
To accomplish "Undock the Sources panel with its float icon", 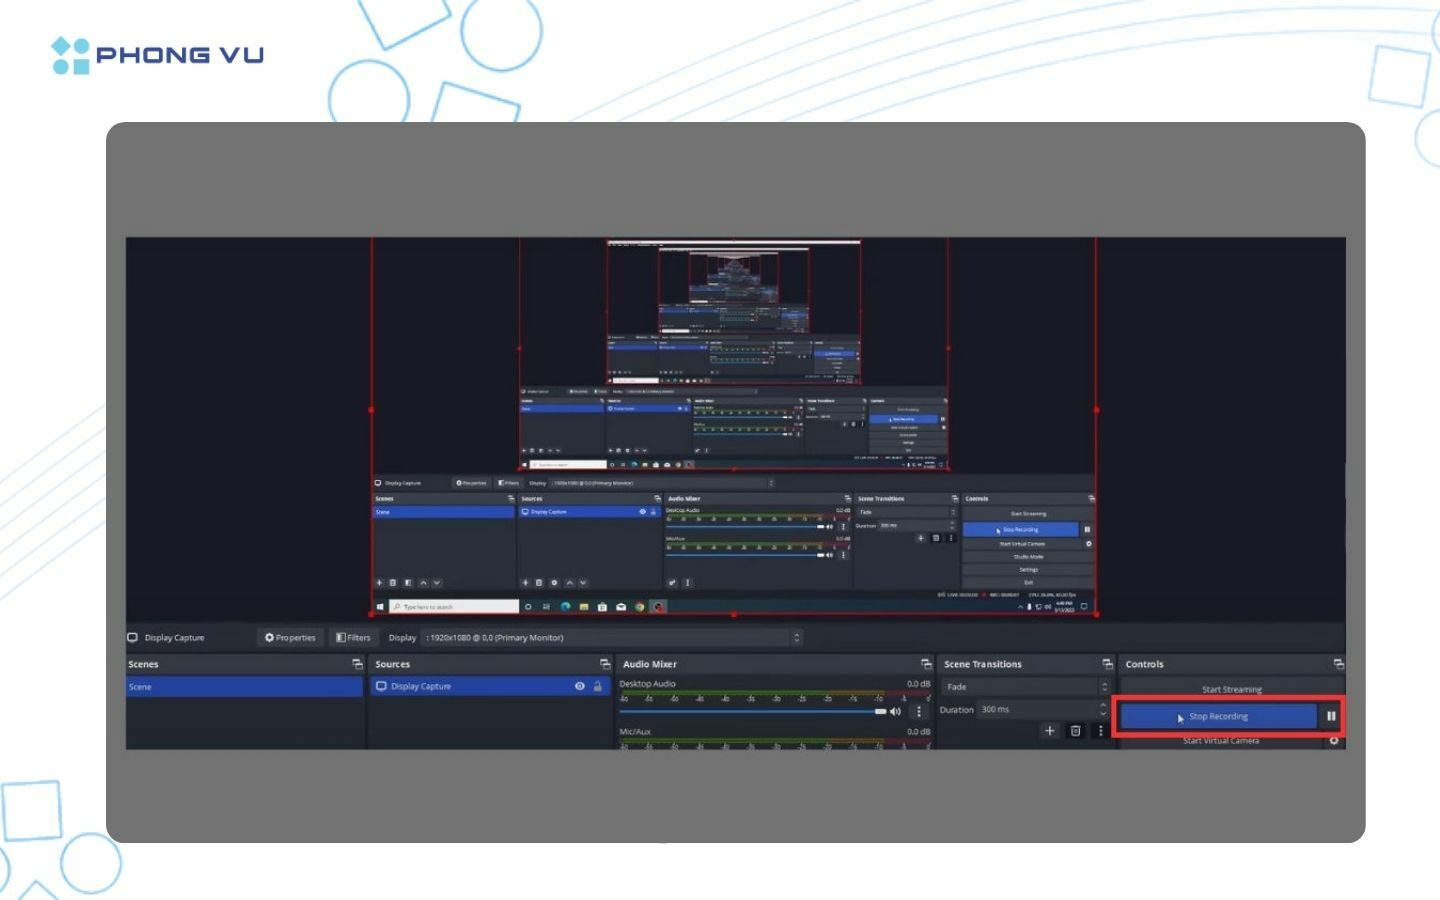I will pyautogui.click(x=605, y=664).
